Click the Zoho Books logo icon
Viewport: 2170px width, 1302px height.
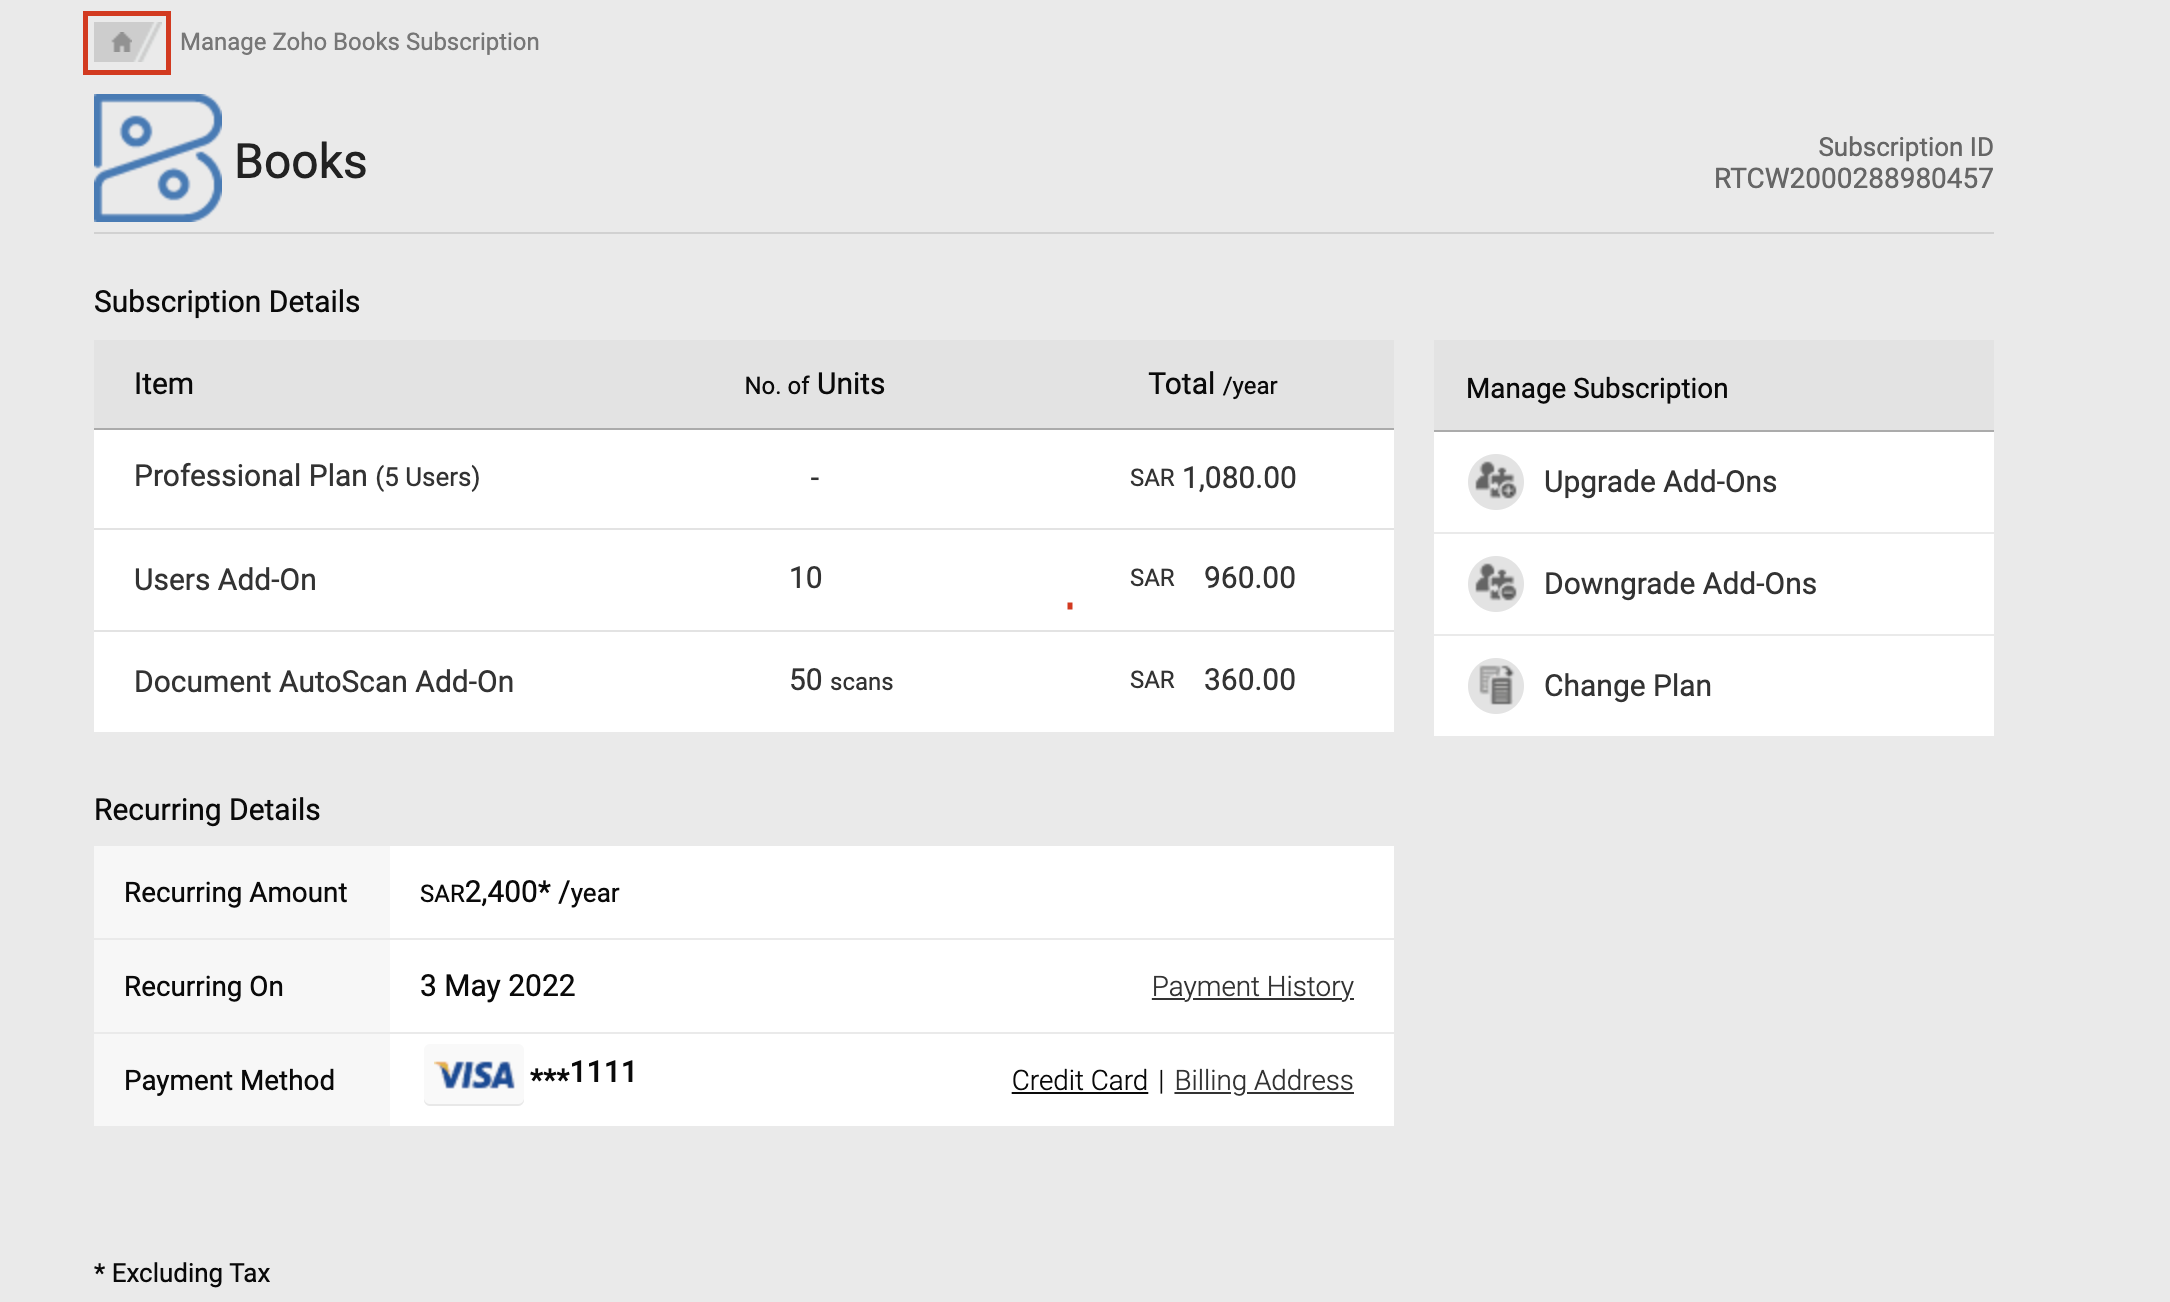pyautogui.click(x=157, y=158)
